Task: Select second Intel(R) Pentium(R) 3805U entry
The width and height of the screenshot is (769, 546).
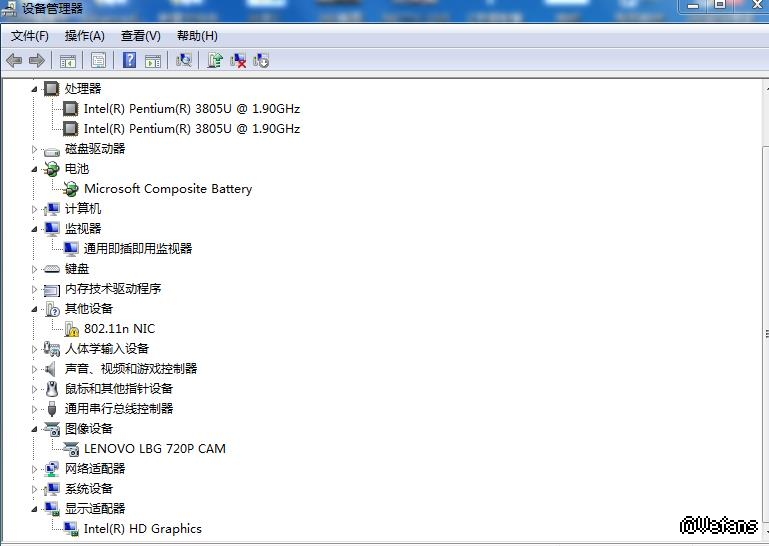Action: tap(192, 129)
